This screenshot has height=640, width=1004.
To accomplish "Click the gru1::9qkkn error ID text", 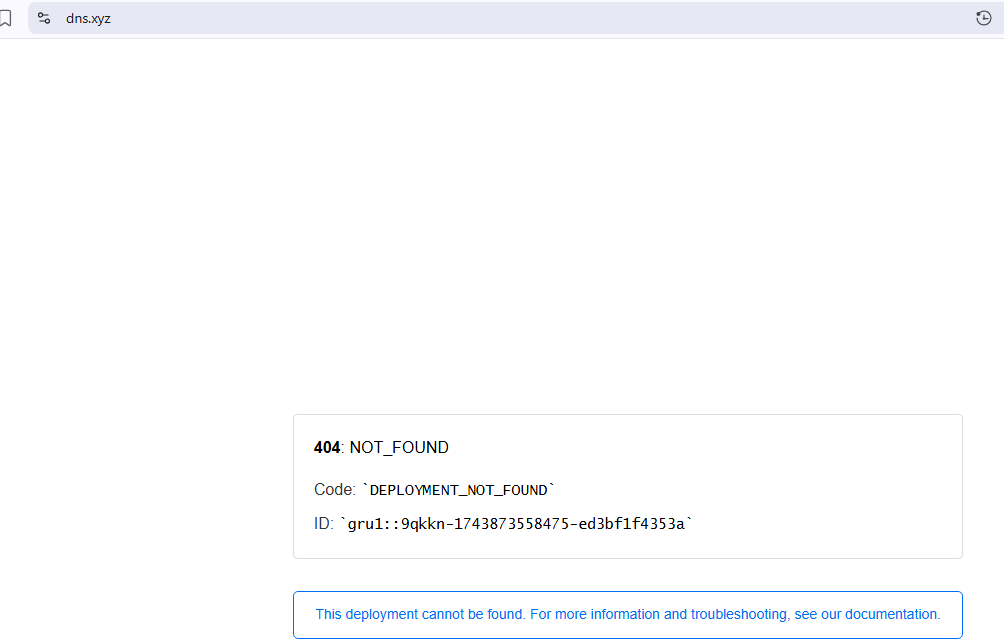I will tap(516, 524).
